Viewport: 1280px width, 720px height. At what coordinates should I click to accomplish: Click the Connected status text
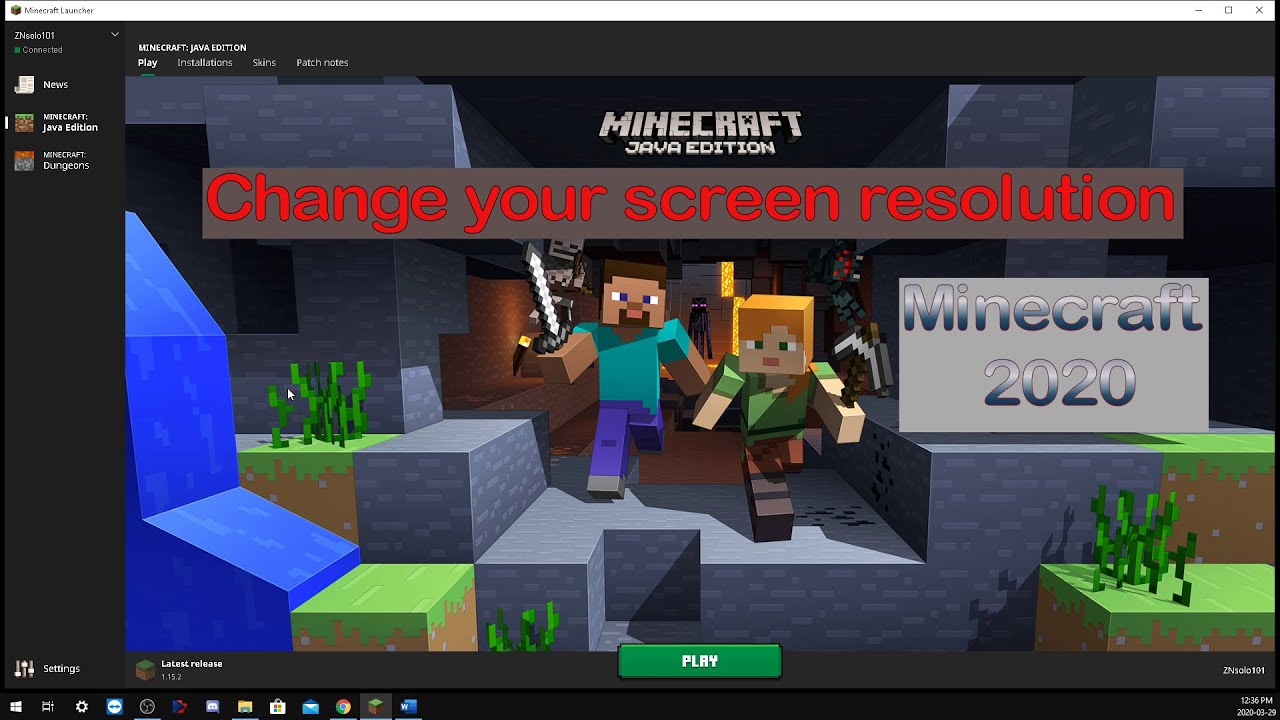[42, 50]
